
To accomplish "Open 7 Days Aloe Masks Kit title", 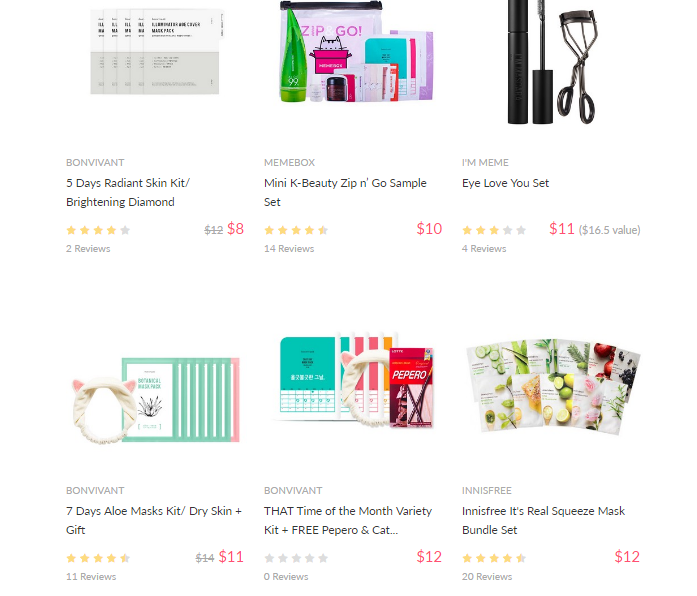I will [154, 520].
